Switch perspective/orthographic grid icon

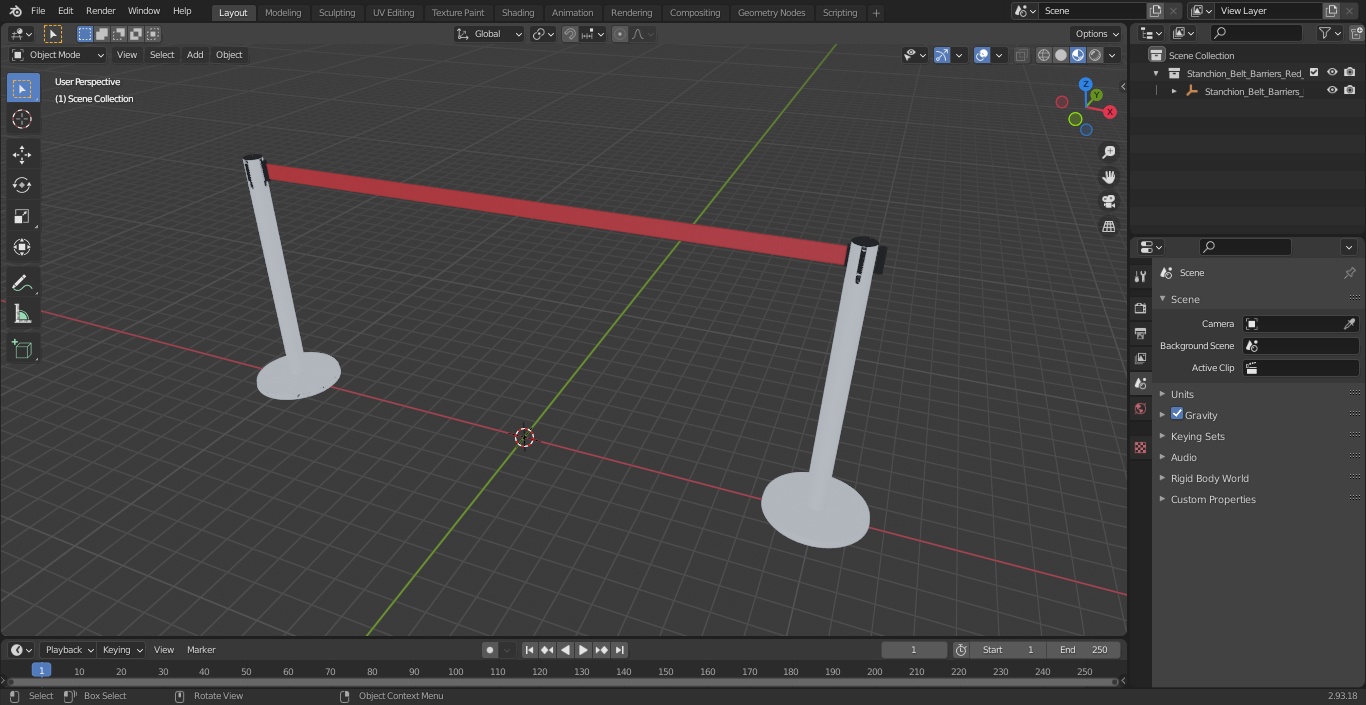point(1108,227)
